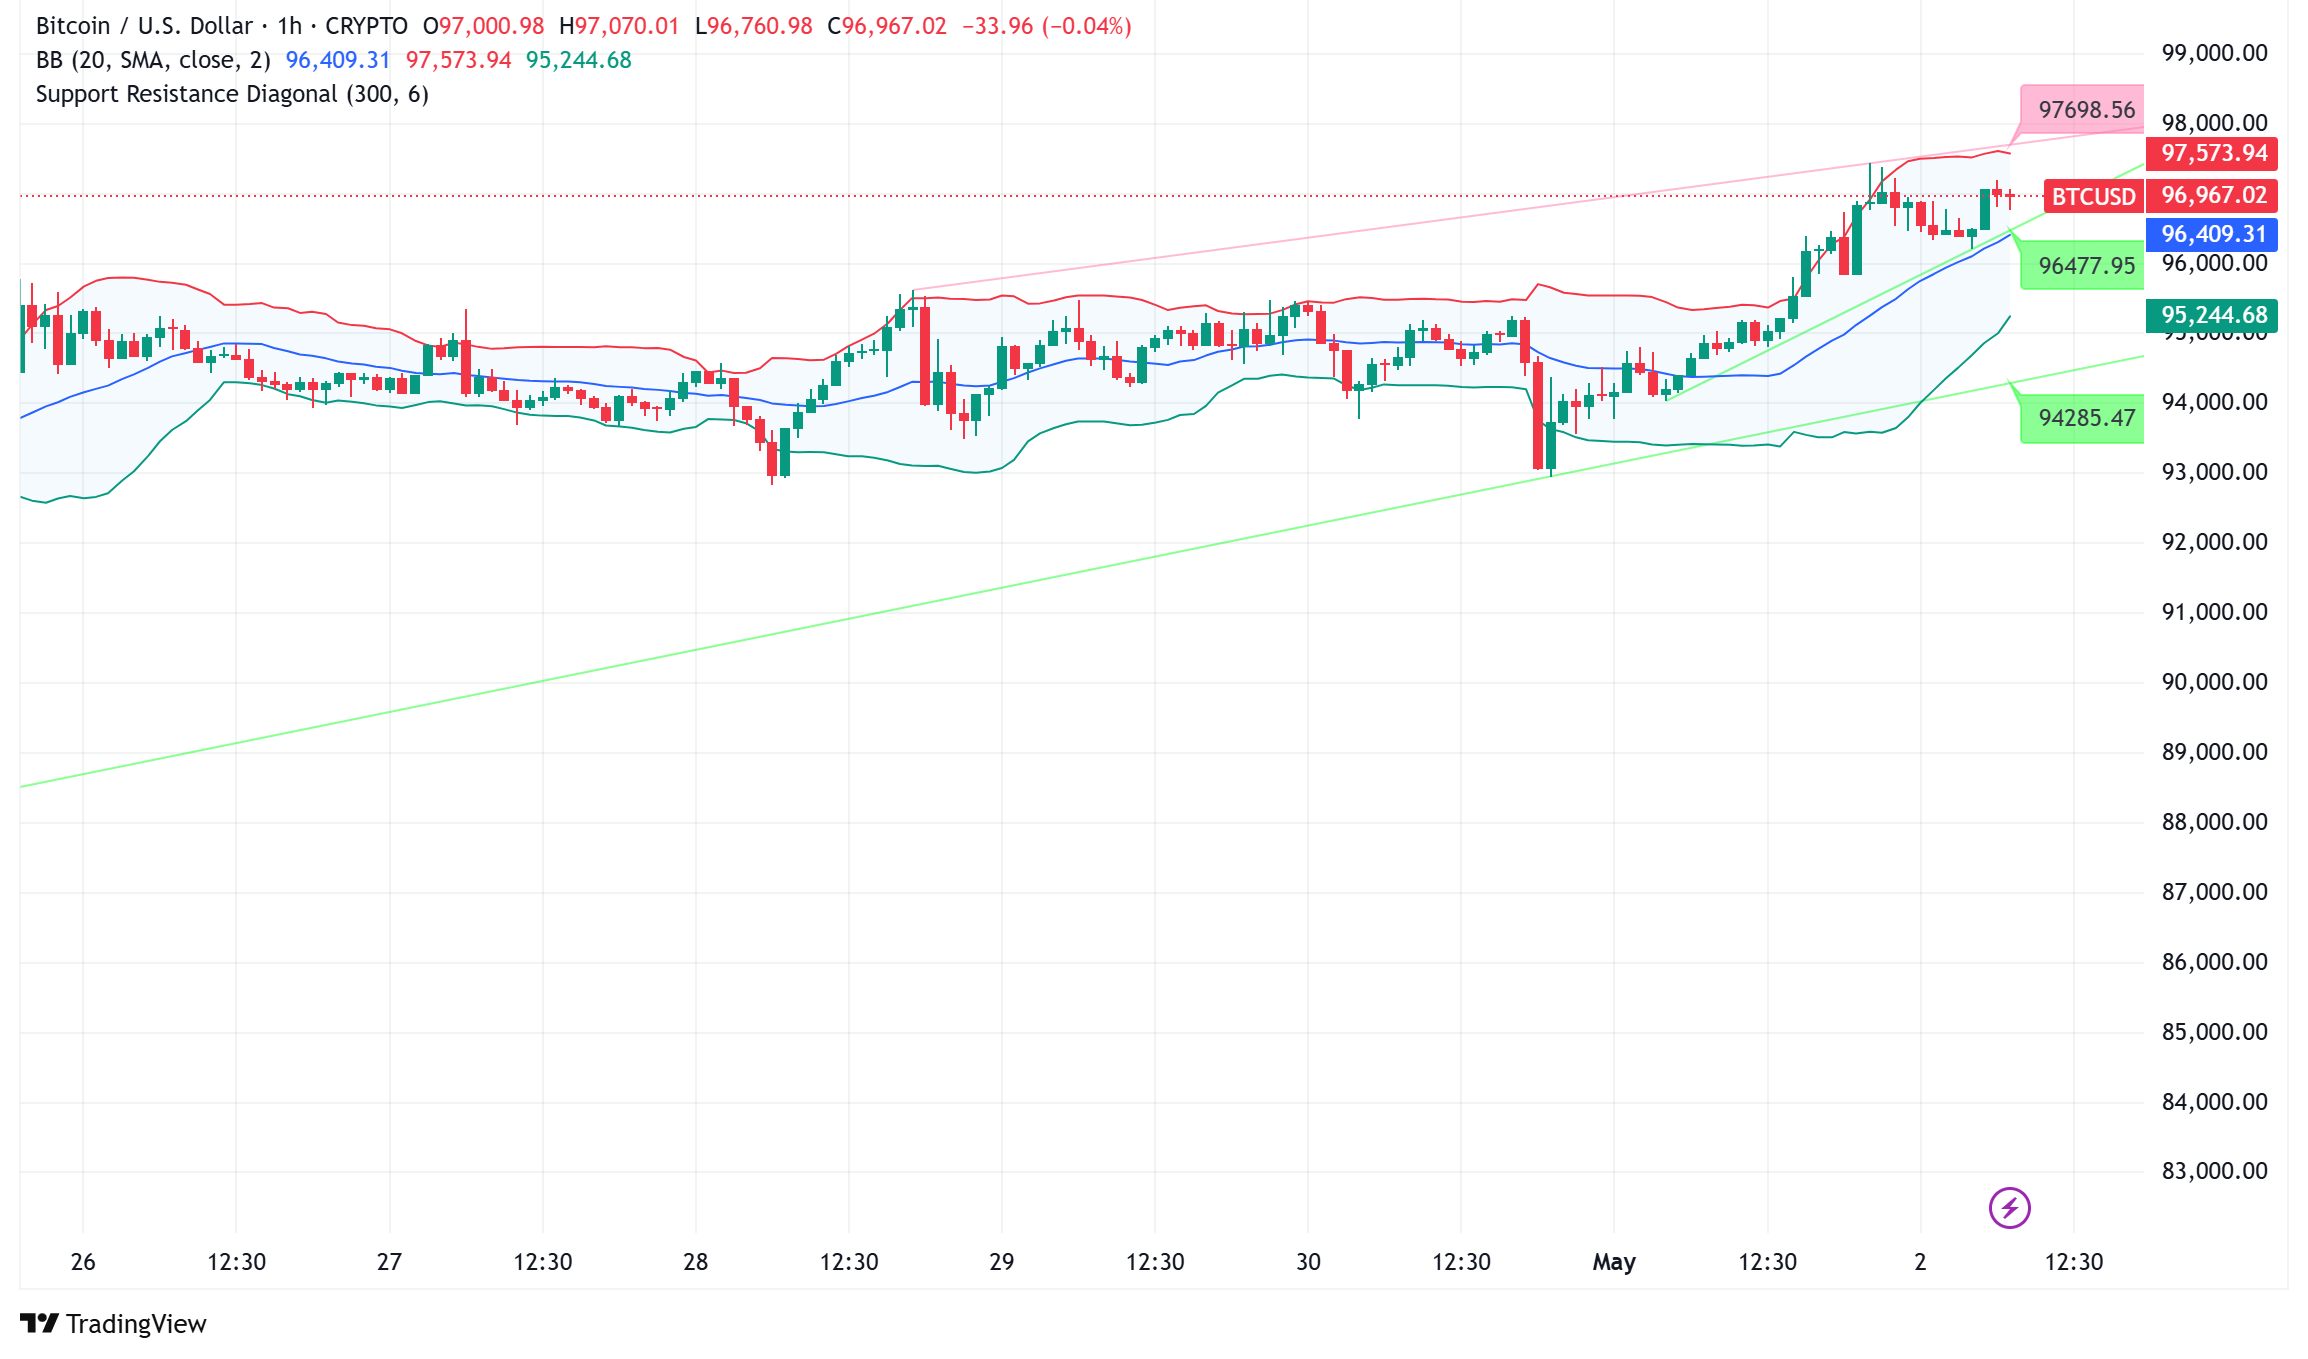Click the blue 96,409.31 BB basis value in legend

click(338, 60)
